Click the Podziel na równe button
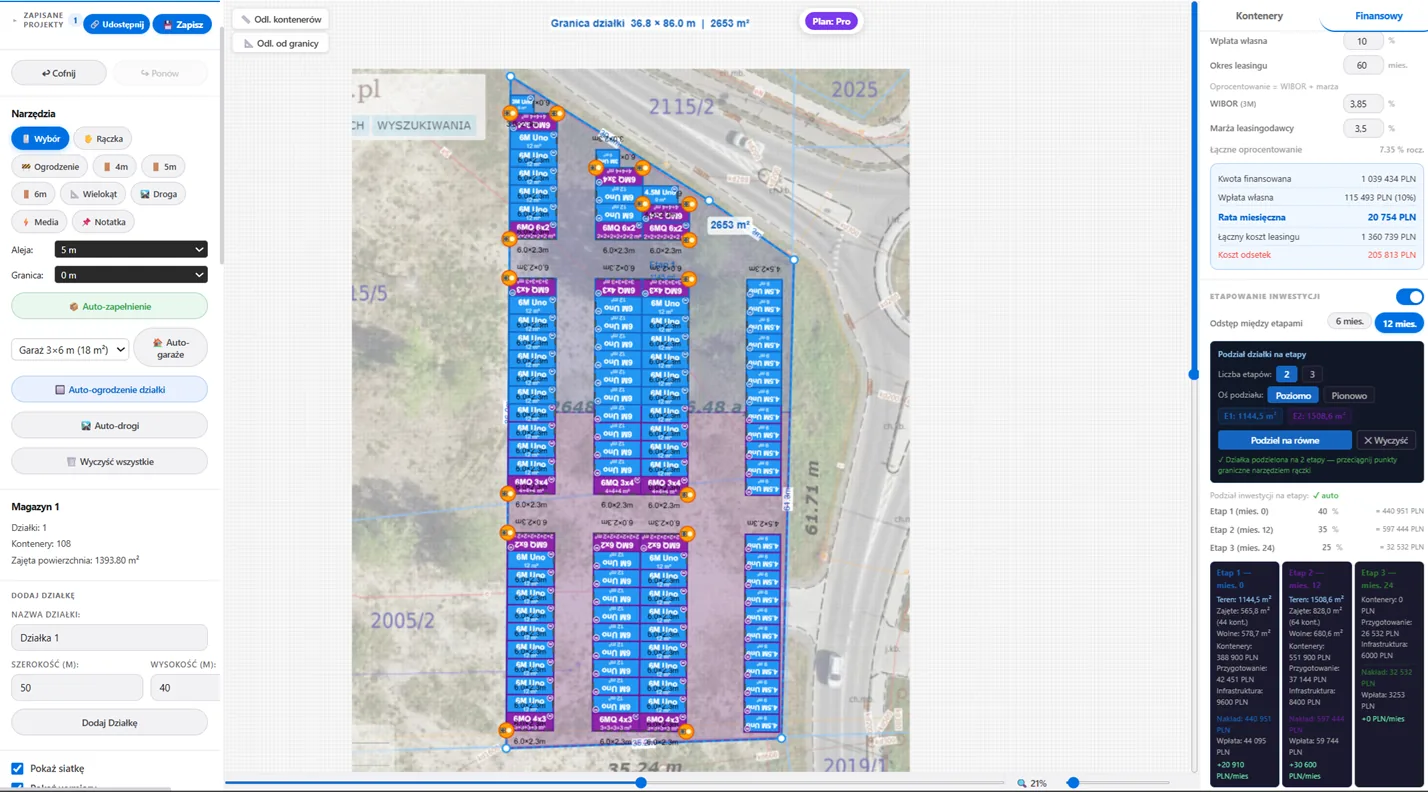Screen dimensions: 1428x792 coord(1285,440)
